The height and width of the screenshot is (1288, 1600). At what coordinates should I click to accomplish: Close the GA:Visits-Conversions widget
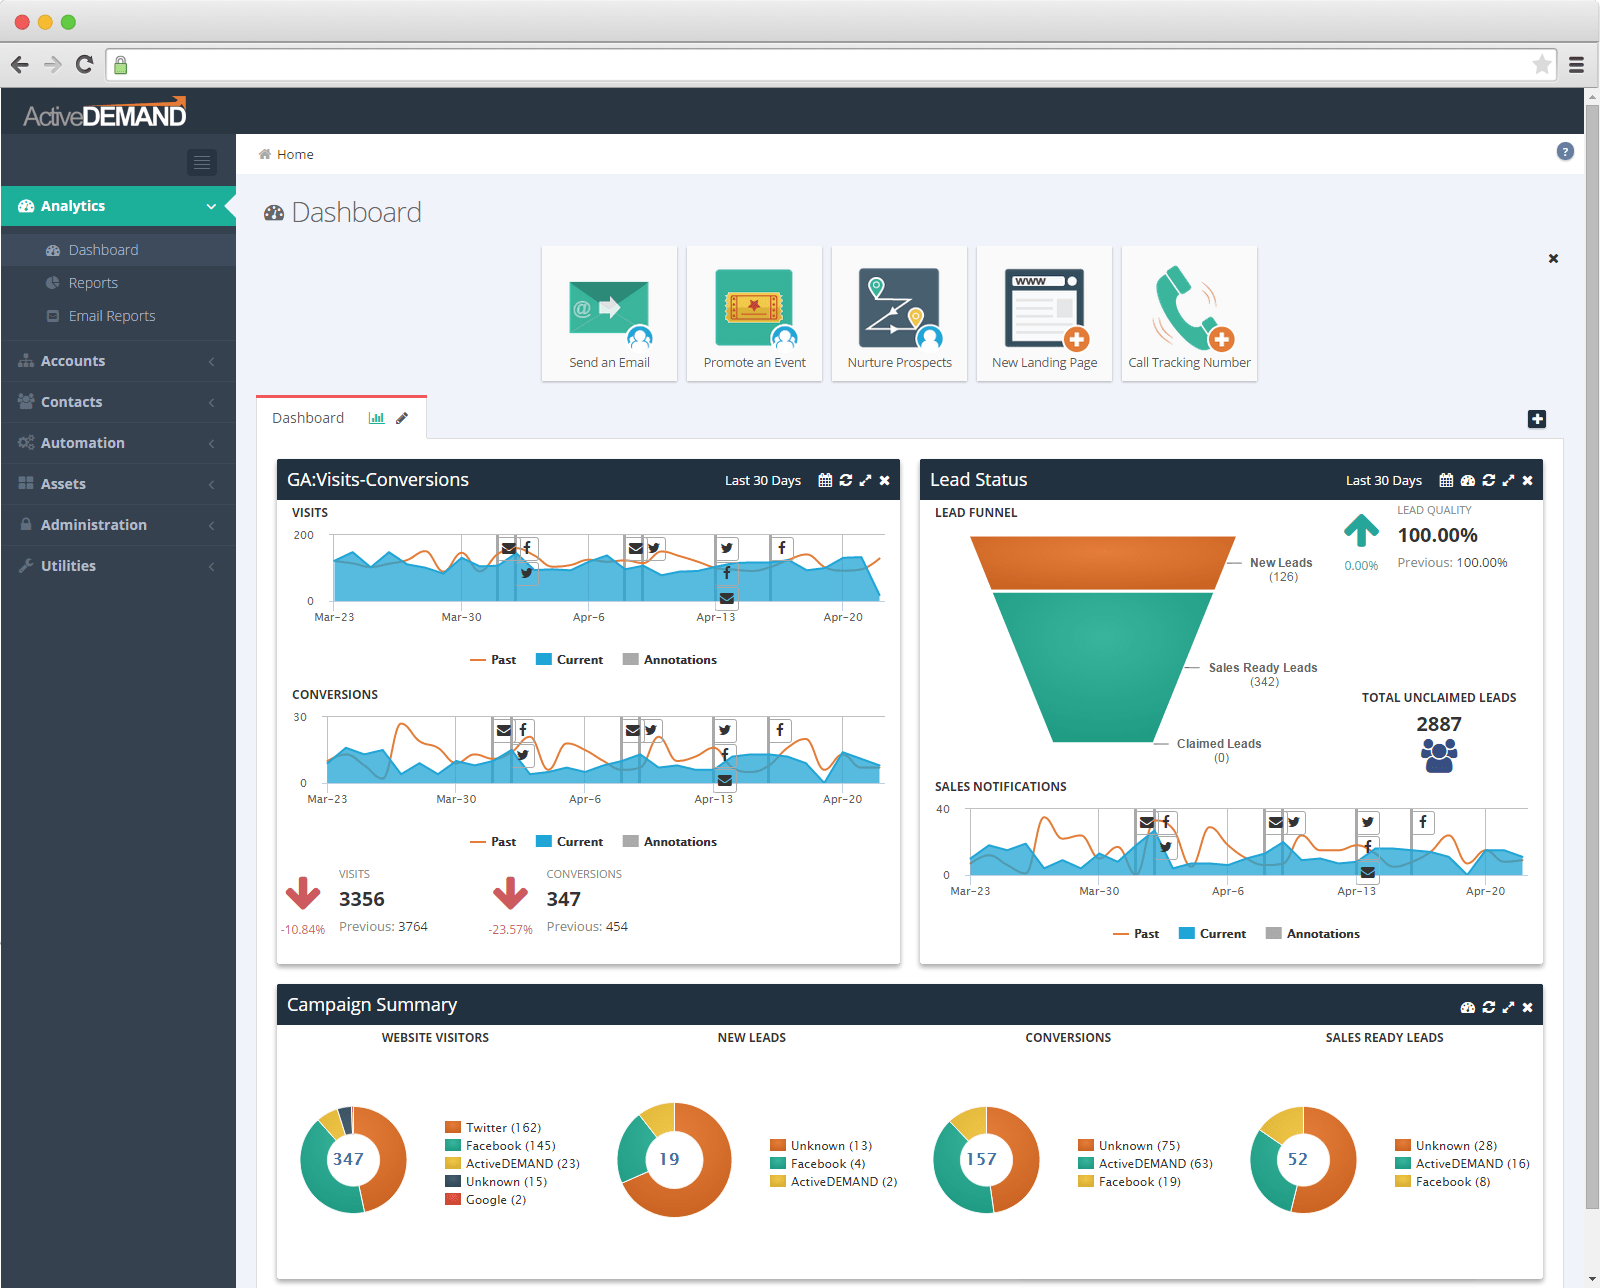pyautogui.click(x=884, y=480)
